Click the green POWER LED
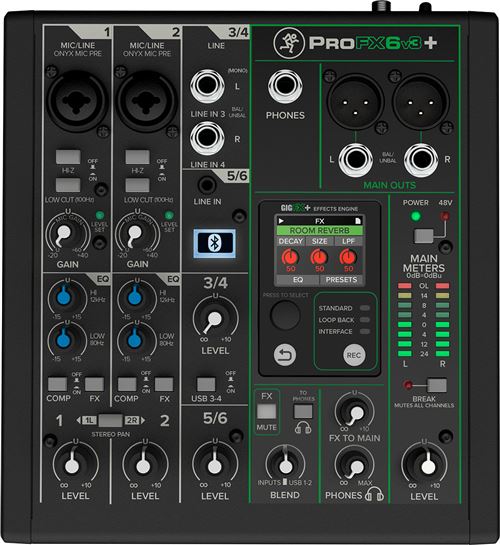Viewport: 500px width, 545px height. pyautogui.click(x=415, y=216)
